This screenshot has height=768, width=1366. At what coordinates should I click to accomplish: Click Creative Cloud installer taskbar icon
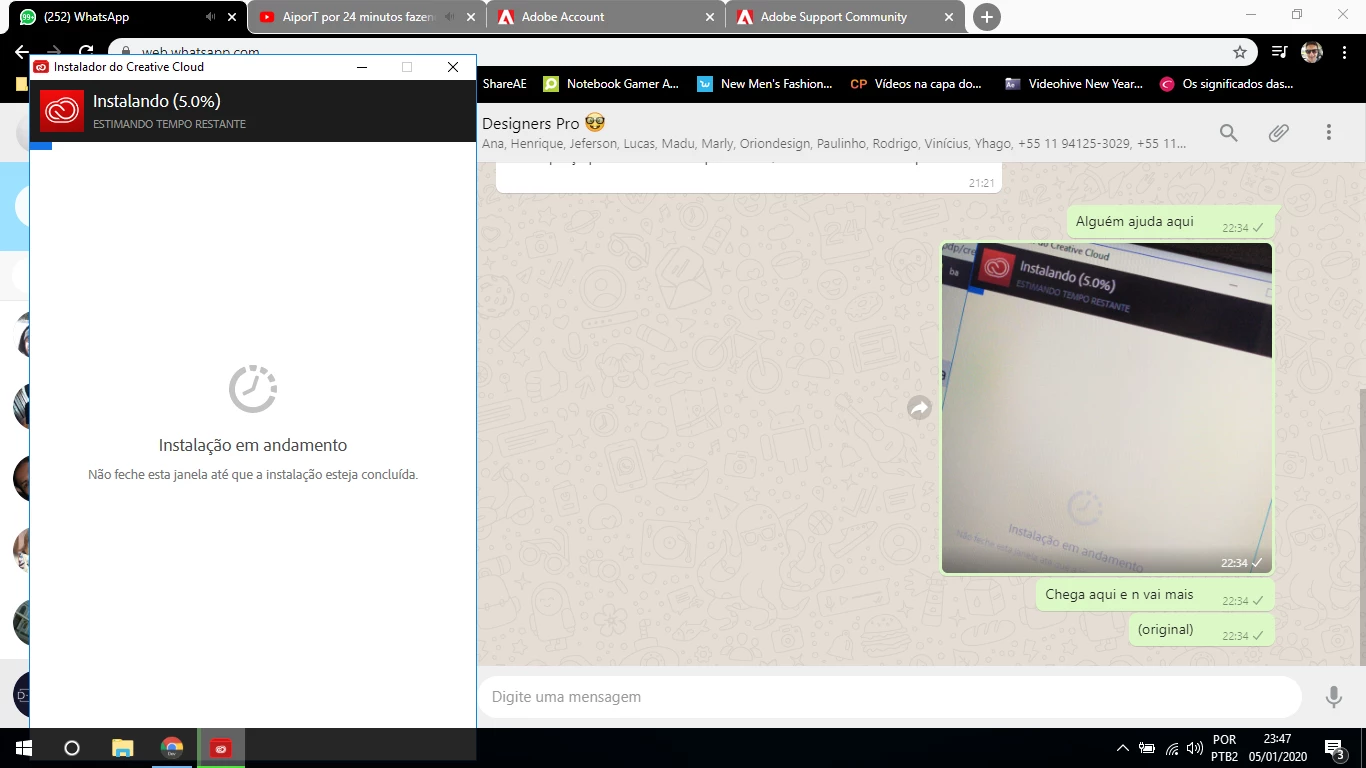pyautogui.click(x=221, y=748)
